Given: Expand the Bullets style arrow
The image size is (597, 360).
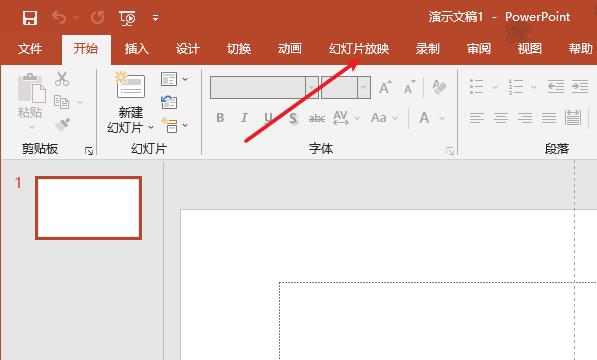Looking at the screenshot, I should click(495, 87).
